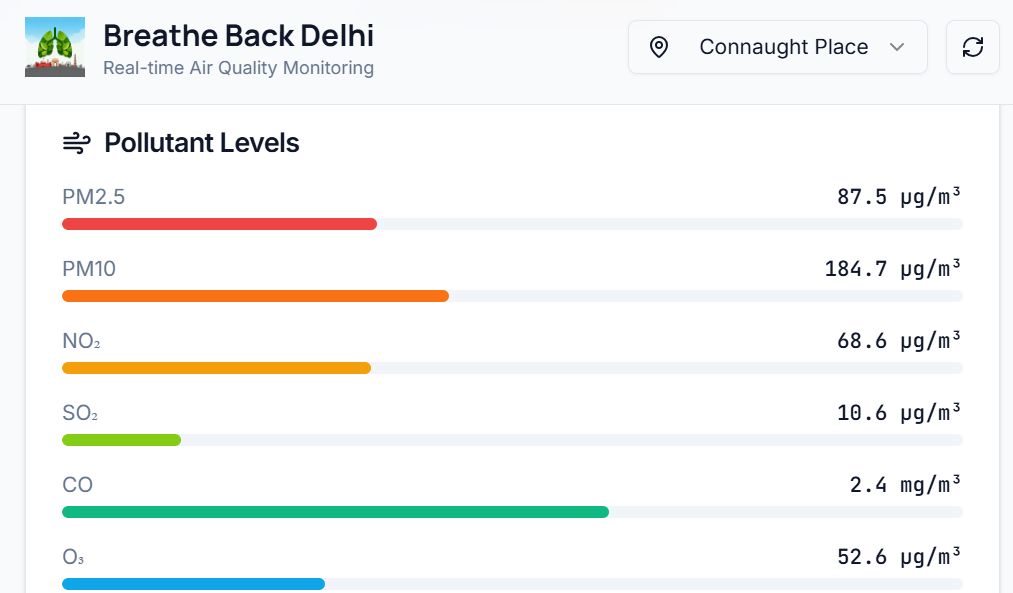Select the PM2.5 pollutant label

click(x=94, y=197)
